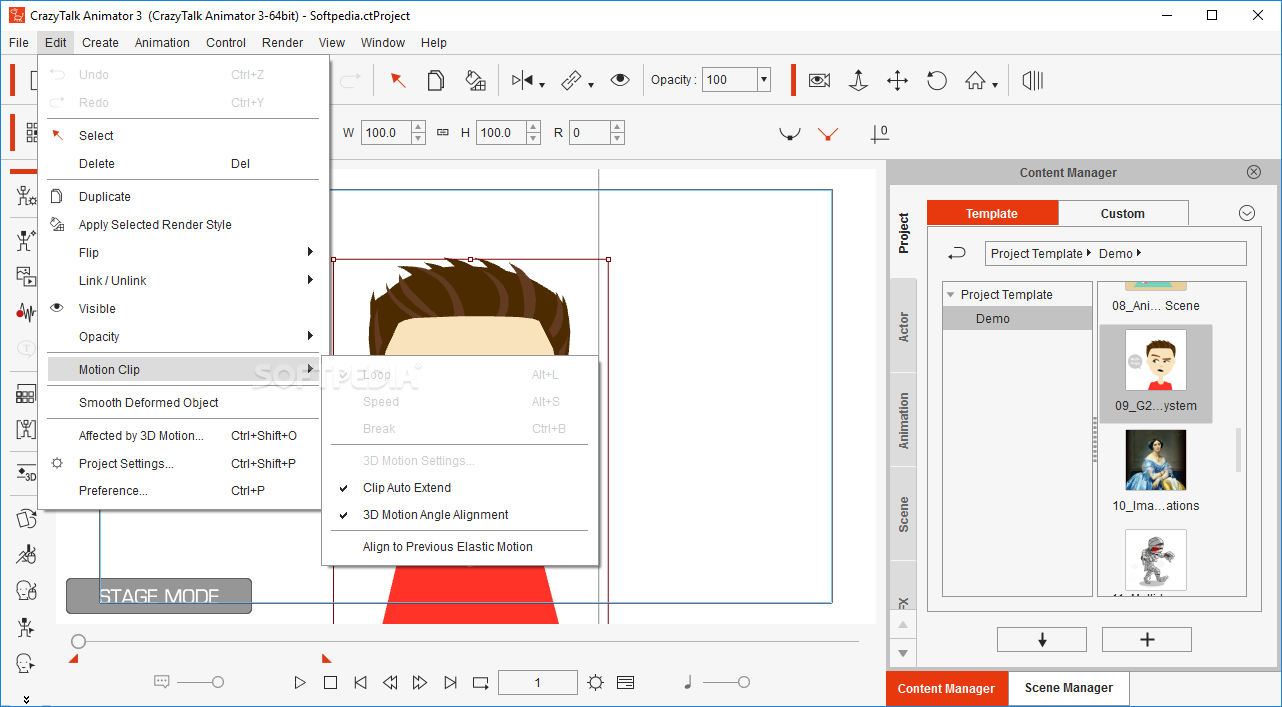Screen dimensions: 1282x707
Task: Click the music note volume icon
Action: (688, 682)
